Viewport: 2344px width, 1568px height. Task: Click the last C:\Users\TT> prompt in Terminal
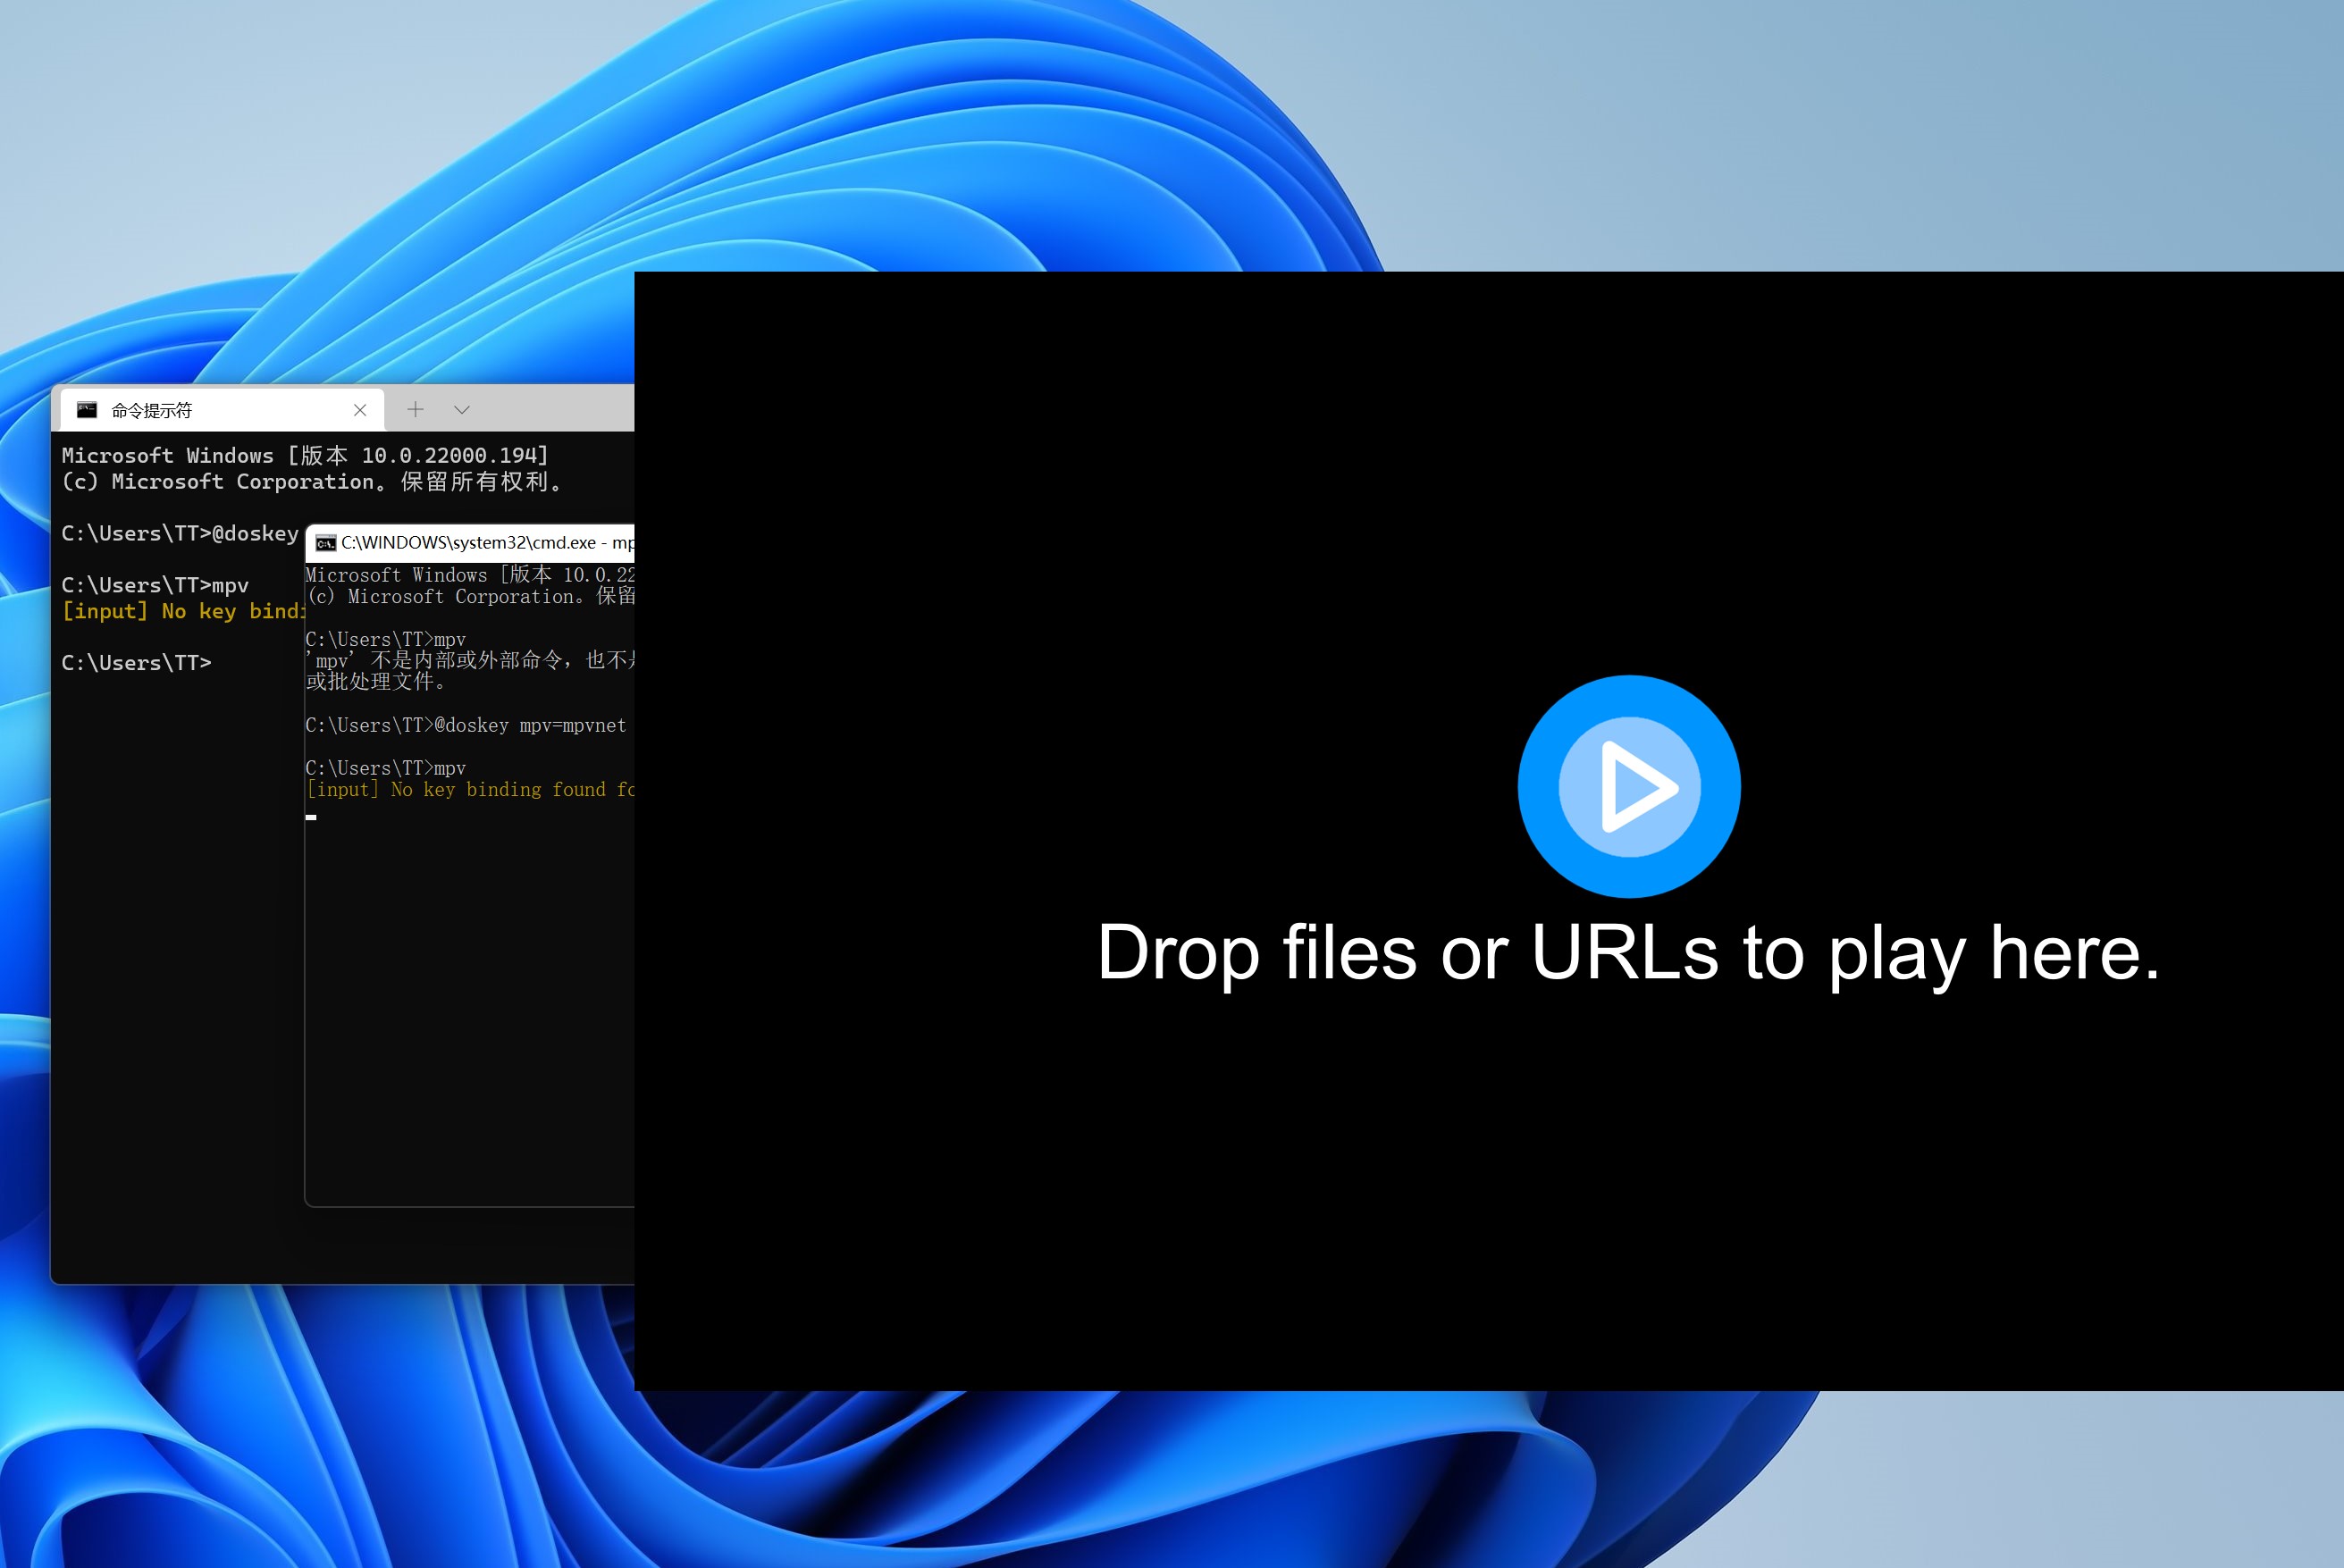click(136, 663)
